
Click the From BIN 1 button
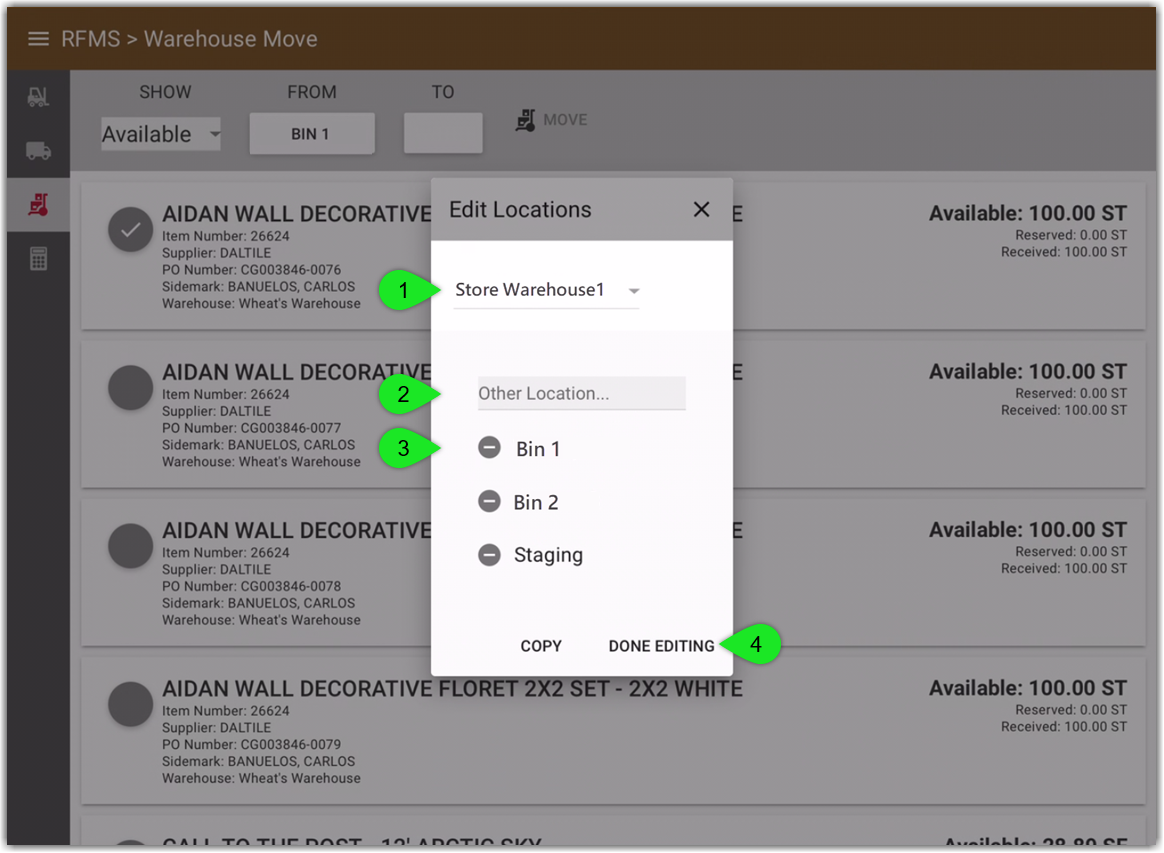pyautogui.click(x=312, y=134)
